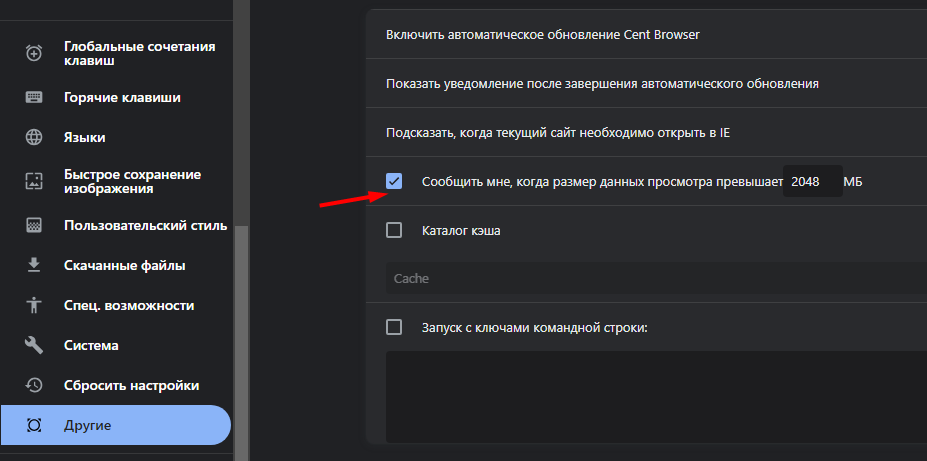Click Включить автоматическое обновление Cent Browser row
Viewport: 927px width, 461px height.
click(646, 34)
